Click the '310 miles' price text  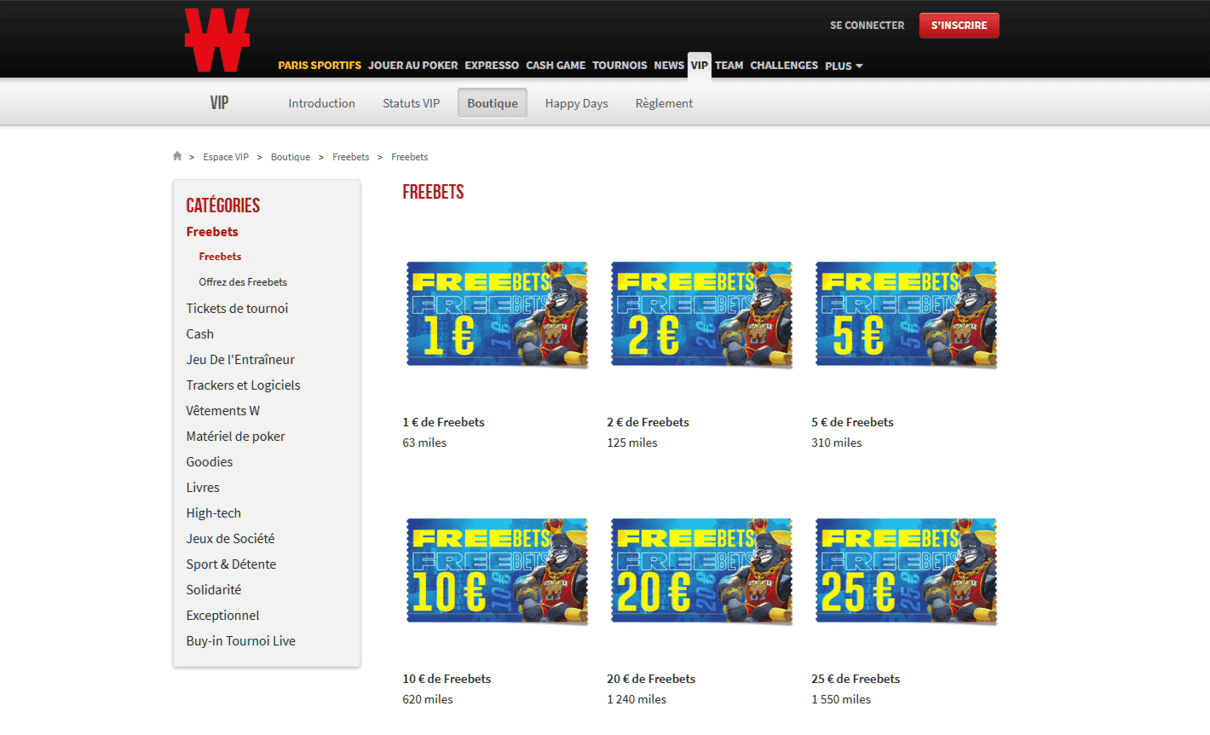(x=836, y=443)
